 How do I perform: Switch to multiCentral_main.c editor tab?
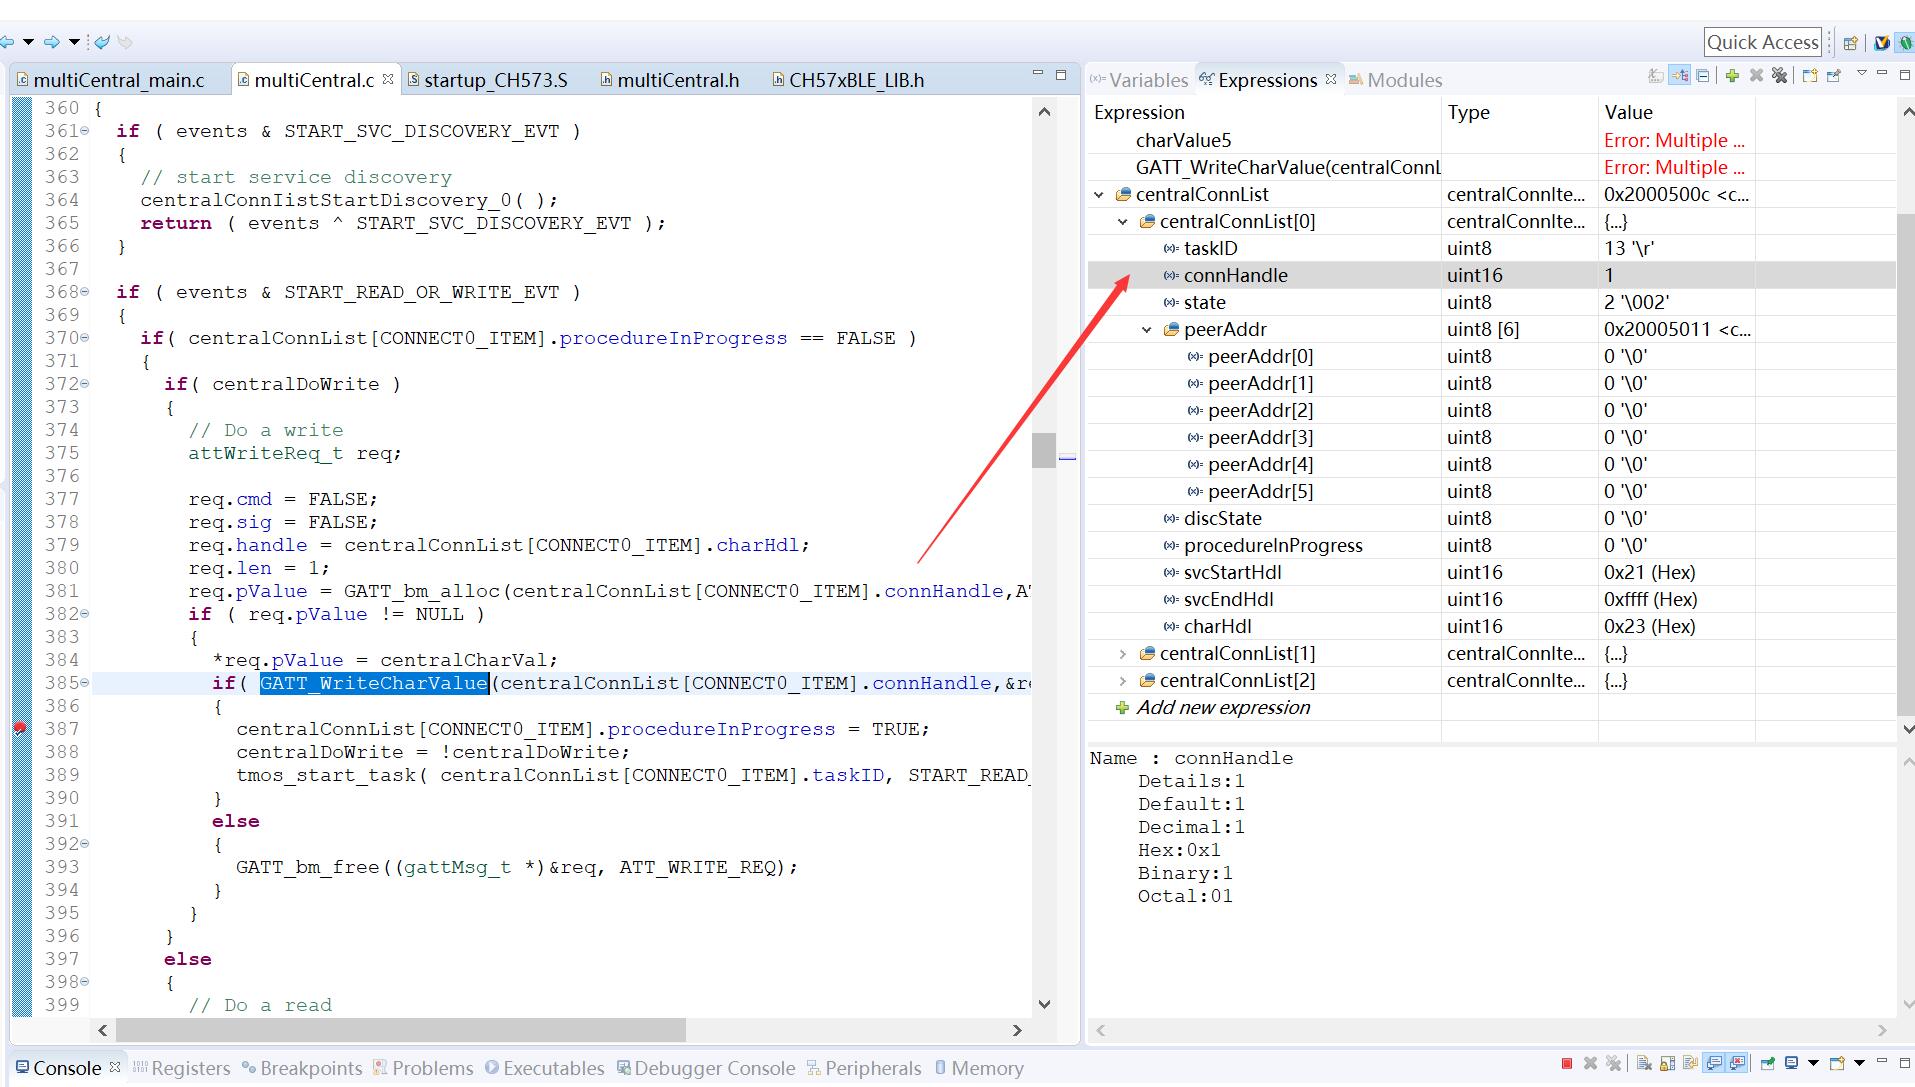[x=118, y=80]
